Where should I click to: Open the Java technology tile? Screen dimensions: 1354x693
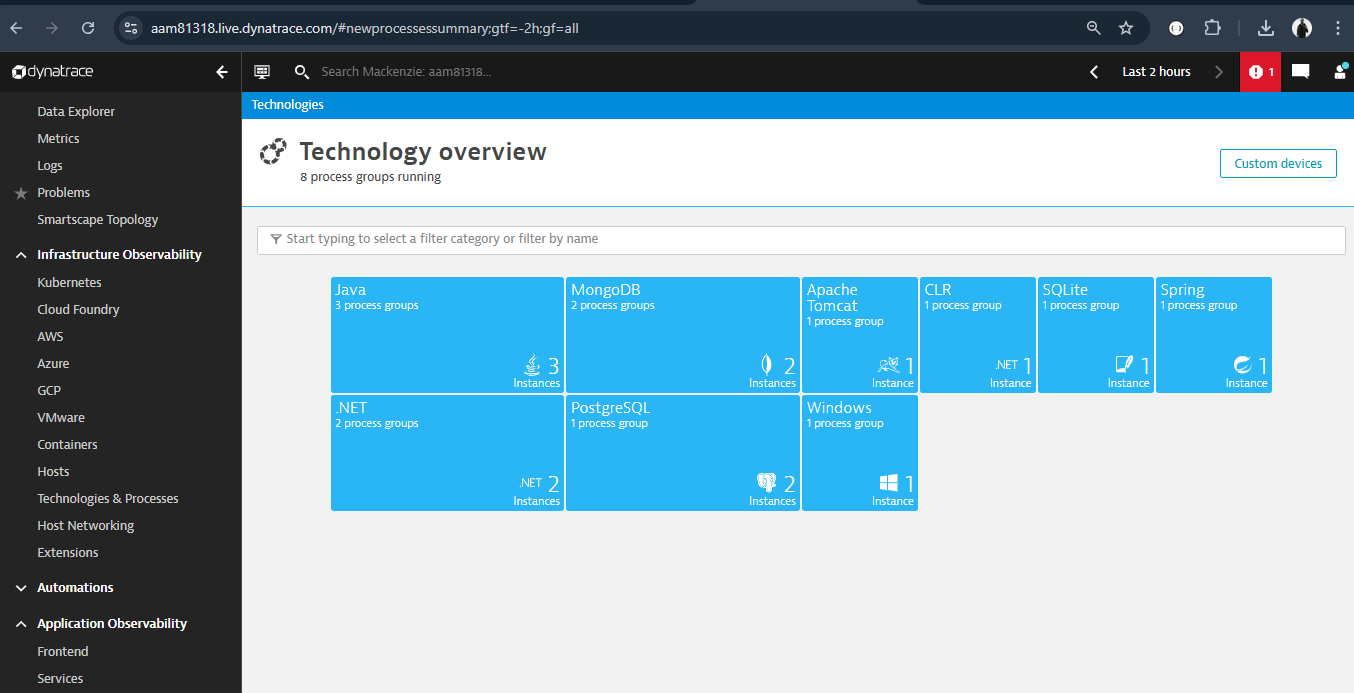point(447,335)
